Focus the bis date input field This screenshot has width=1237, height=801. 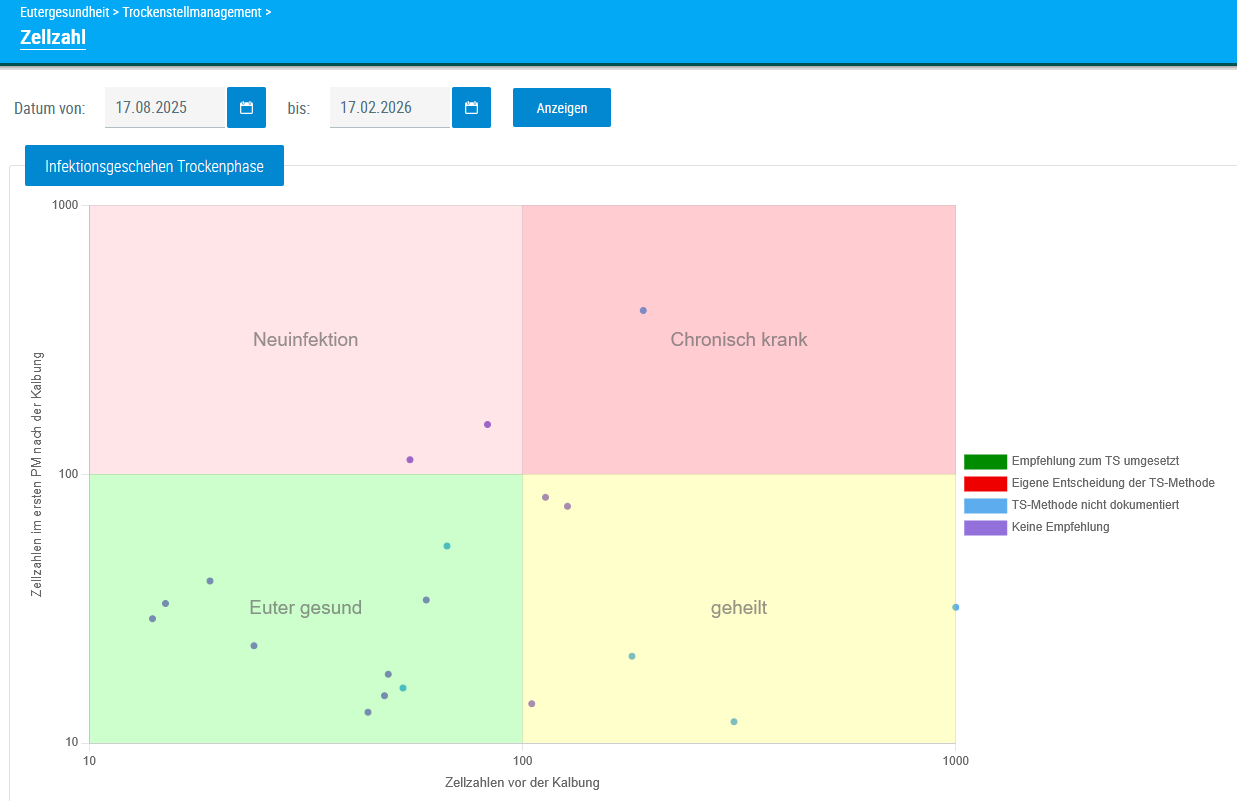[390, 108]
